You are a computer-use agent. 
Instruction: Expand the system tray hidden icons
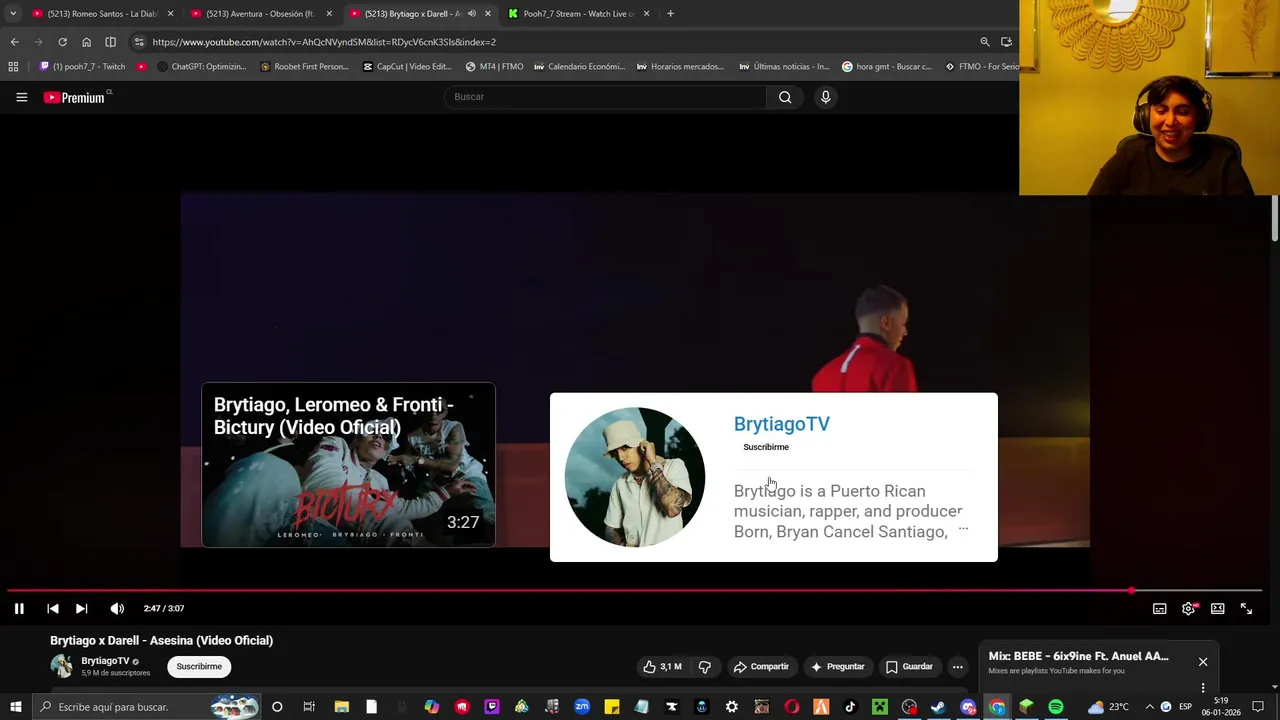[x=1149, y=707]
